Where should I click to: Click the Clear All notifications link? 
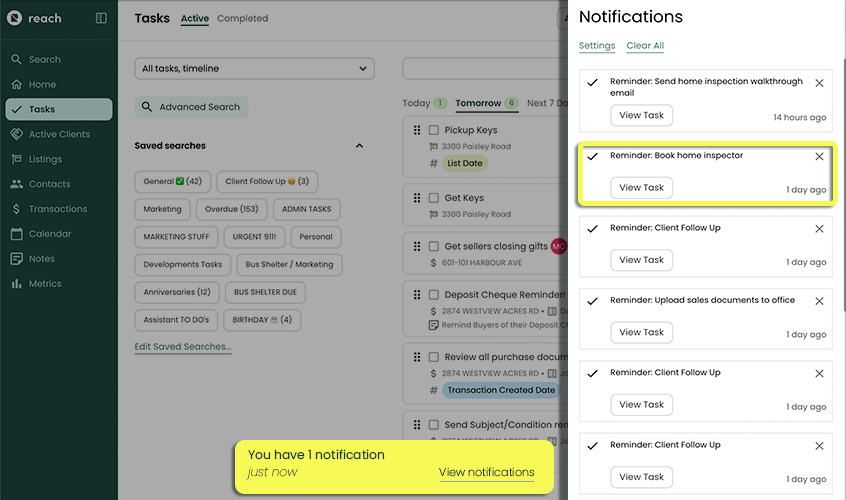645,46
